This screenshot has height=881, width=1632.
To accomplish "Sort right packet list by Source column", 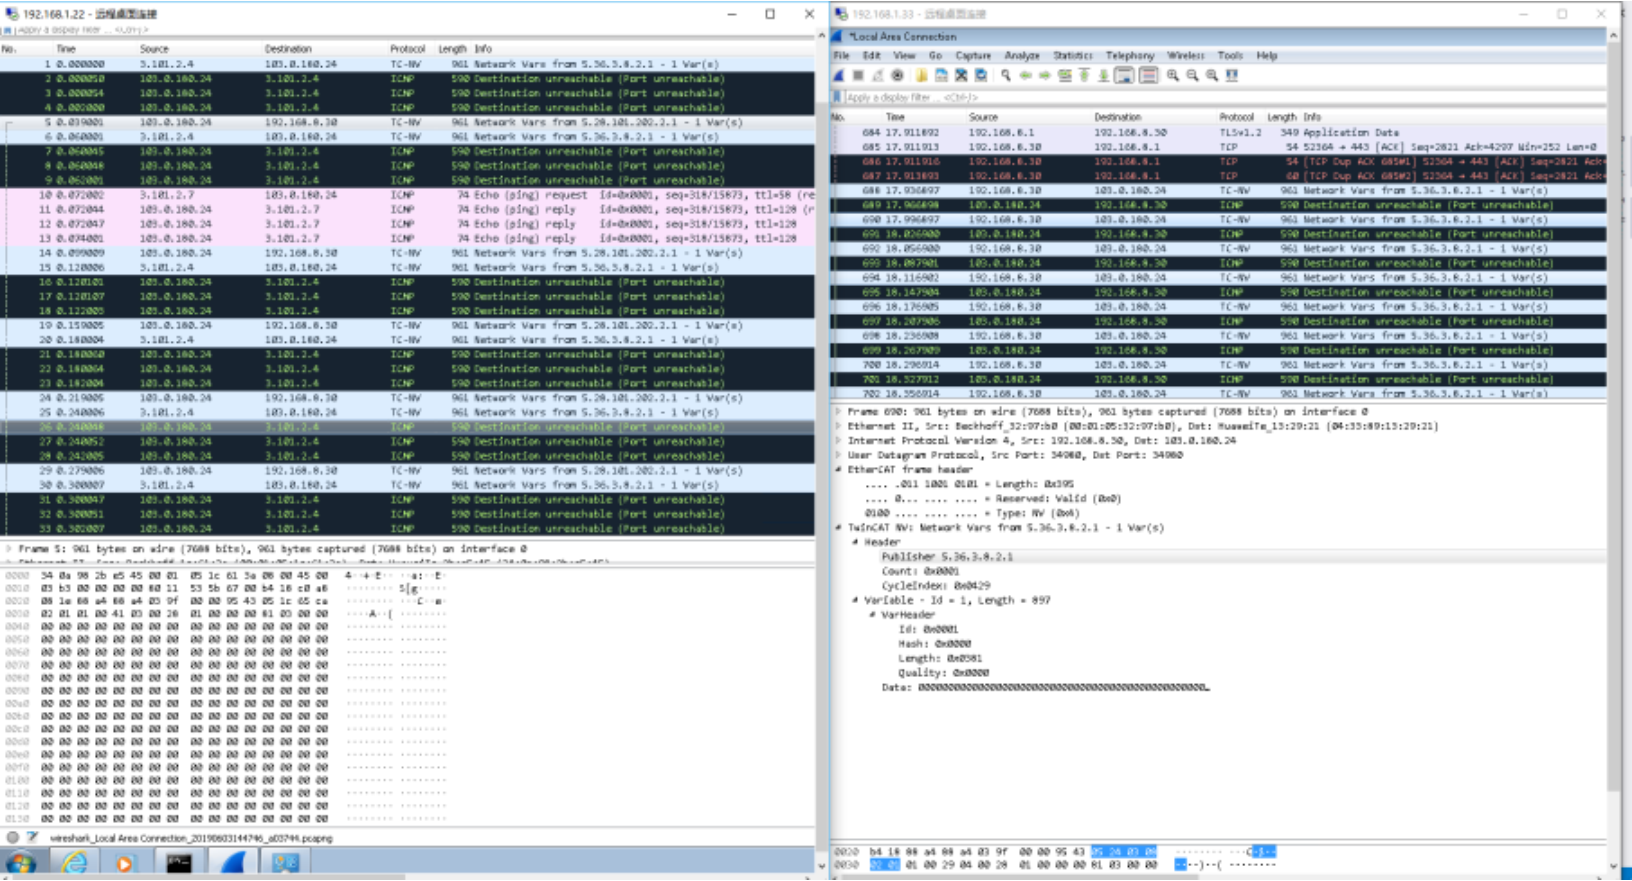I will [983, 117].
